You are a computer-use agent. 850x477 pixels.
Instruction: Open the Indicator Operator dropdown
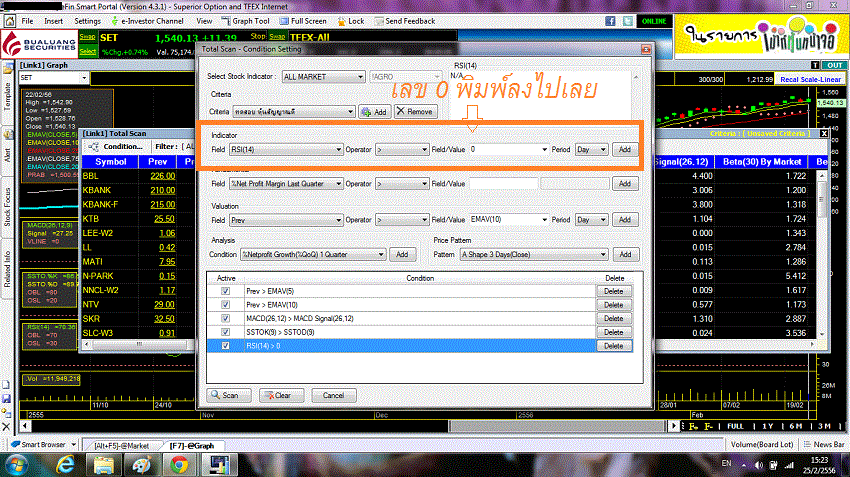click(402, 150)
